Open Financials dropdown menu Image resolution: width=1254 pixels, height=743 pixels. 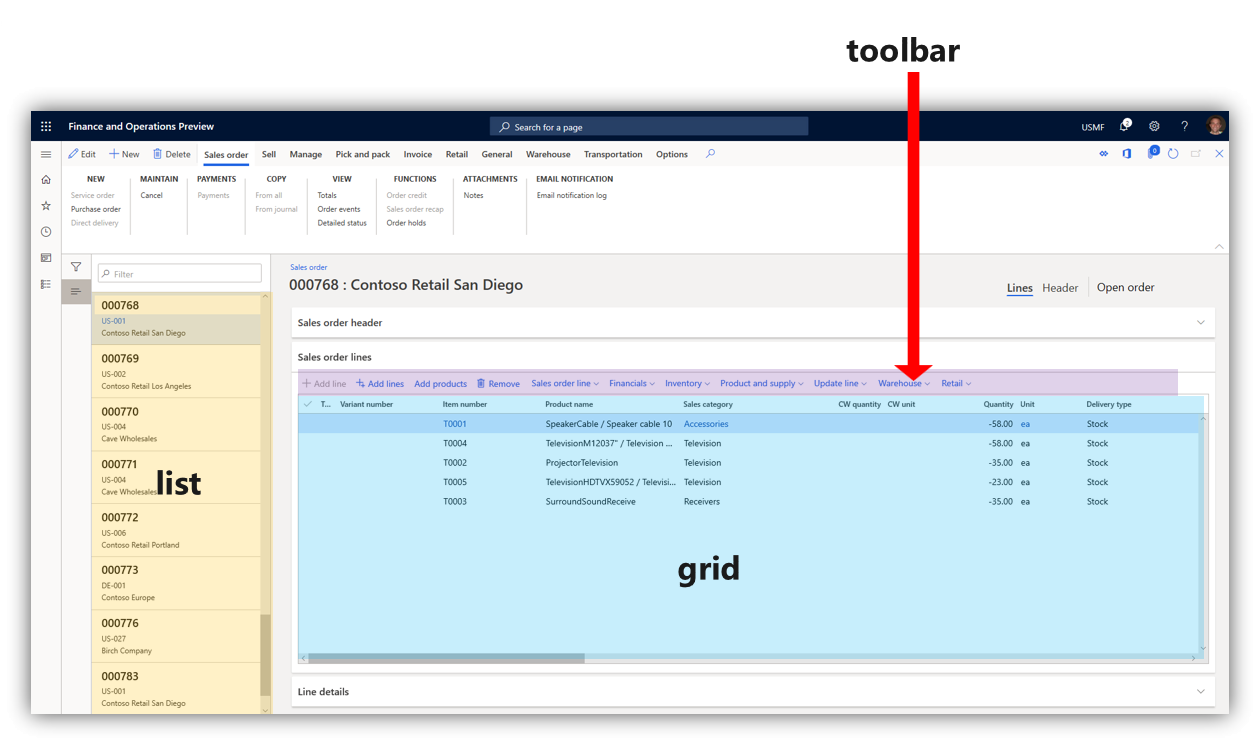pos(632,383)
